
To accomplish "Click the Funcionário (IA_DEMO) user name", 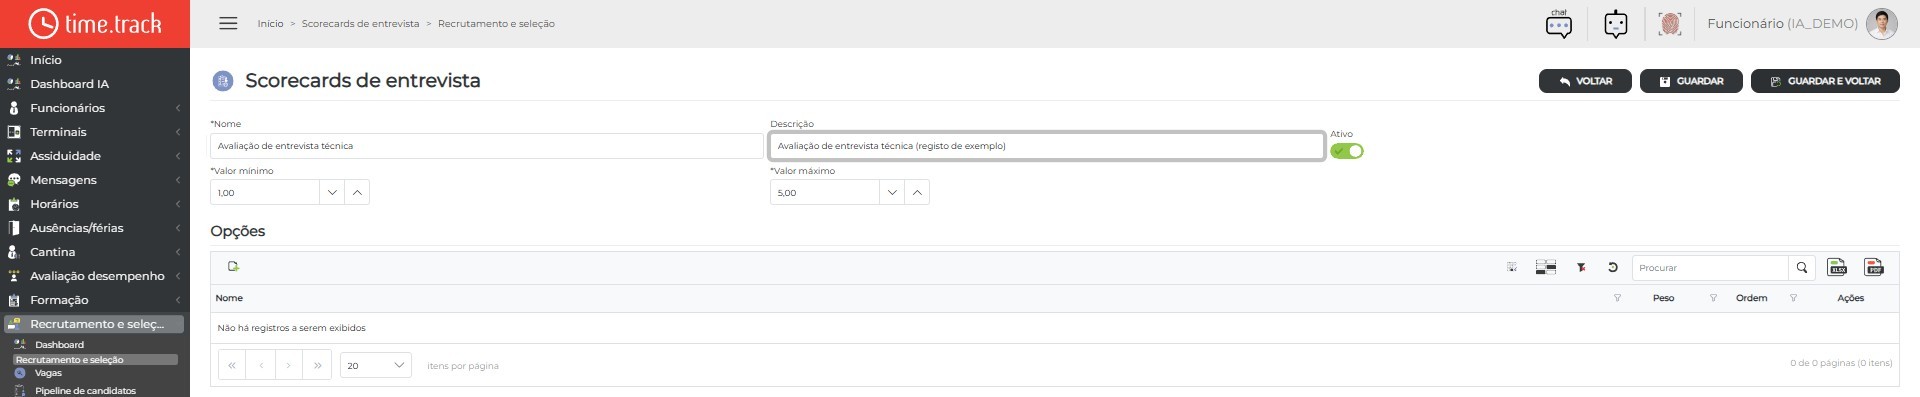I will [x=1782, y=23].
